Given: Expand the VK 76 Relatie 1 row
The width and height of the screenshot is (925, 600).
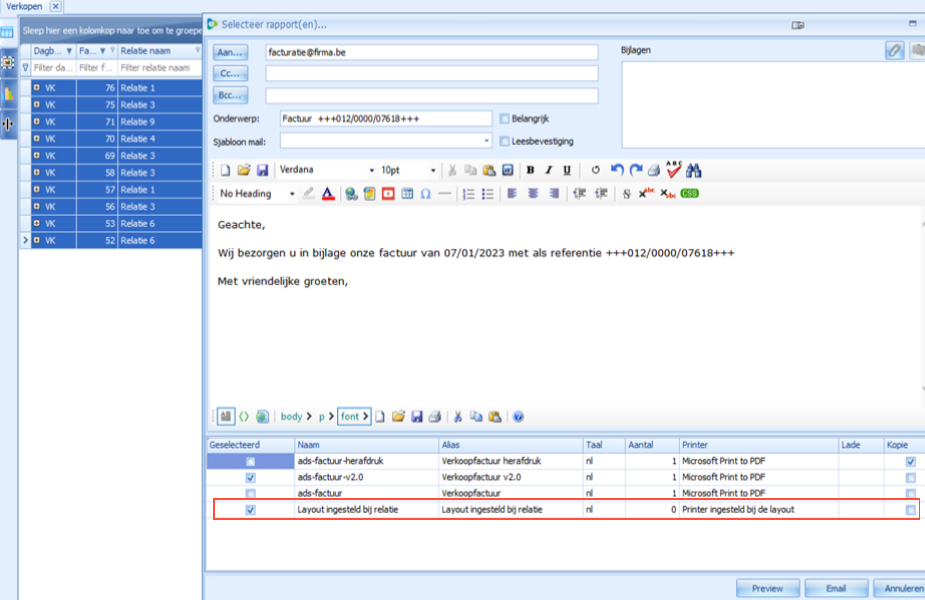Looking at the screenshot, I should [x=37, y=88].
